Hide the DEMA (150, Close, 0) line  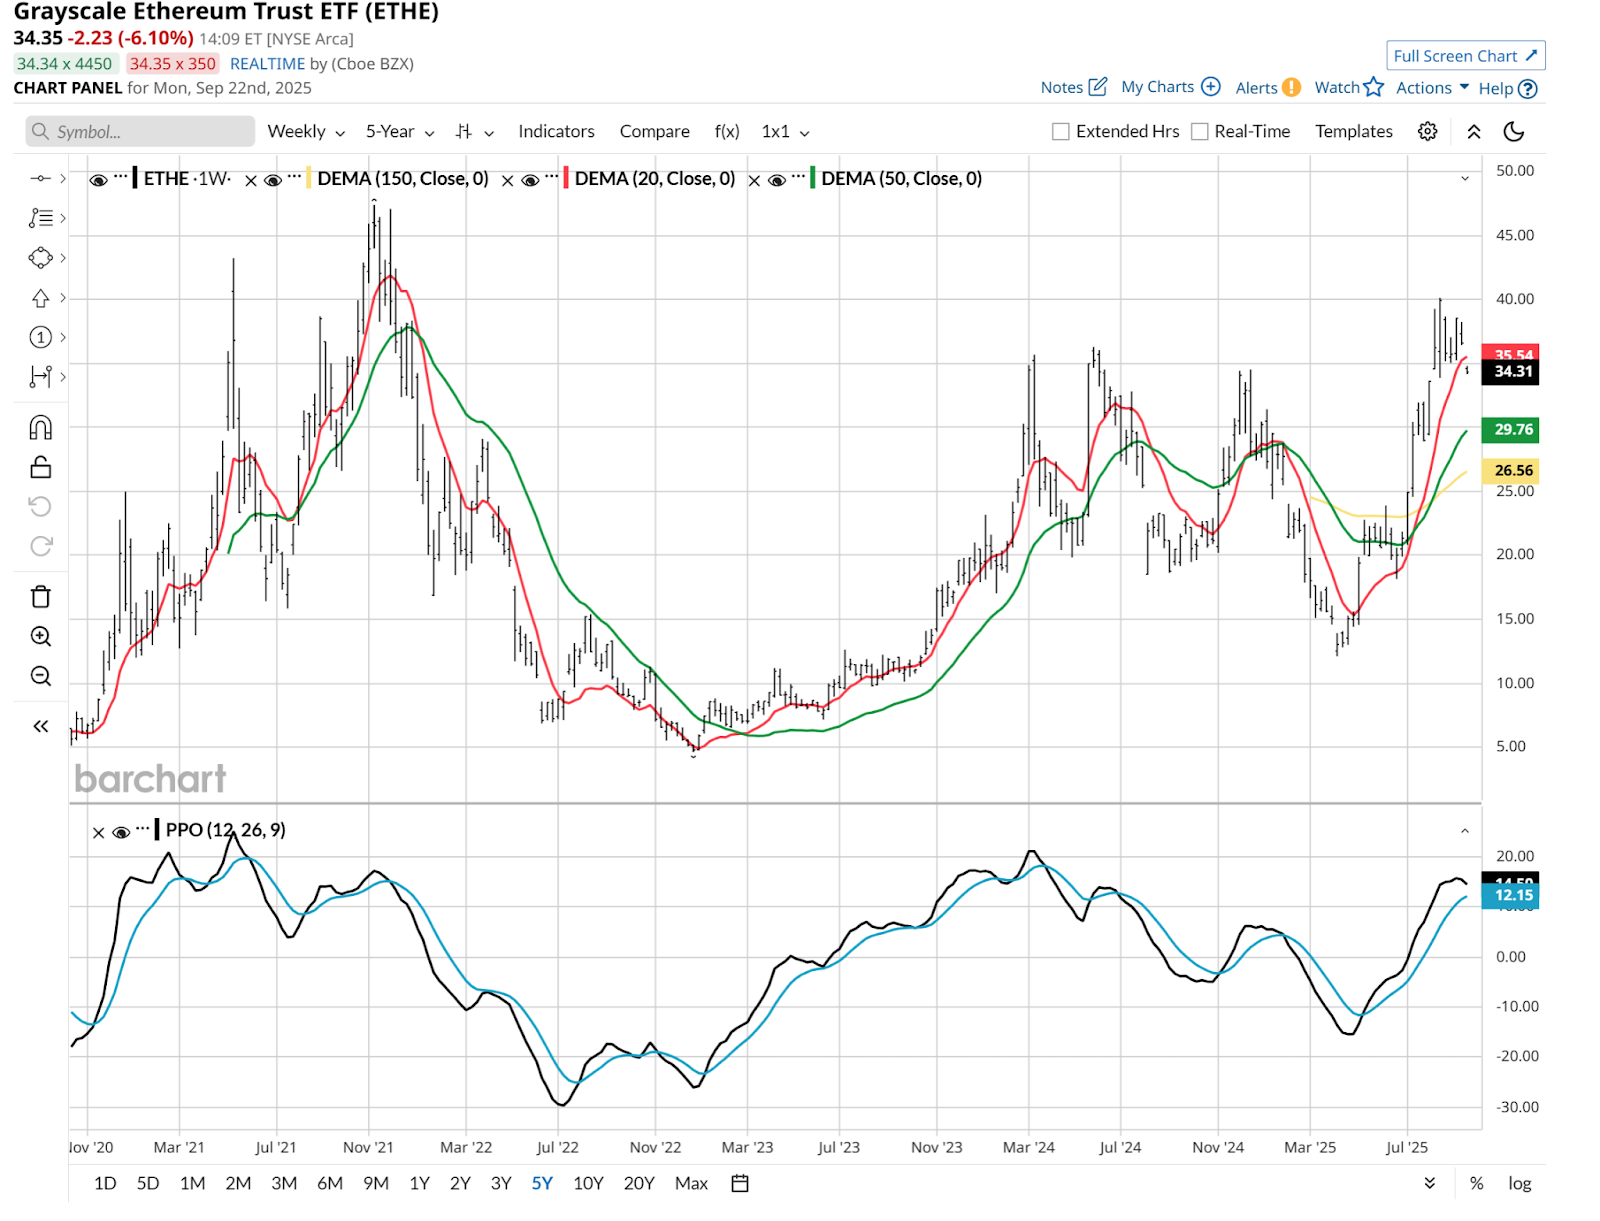point(272,180)
